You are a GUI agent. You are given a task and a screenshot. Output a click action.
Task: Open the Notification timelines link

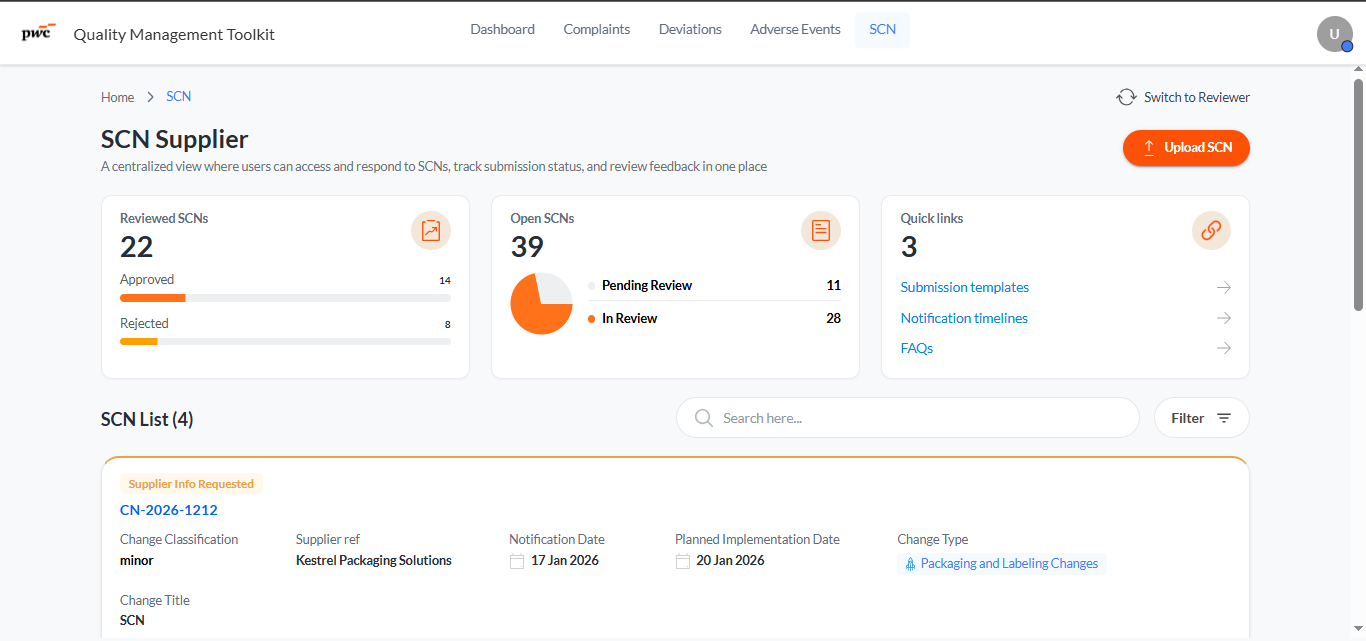point(964,318)
